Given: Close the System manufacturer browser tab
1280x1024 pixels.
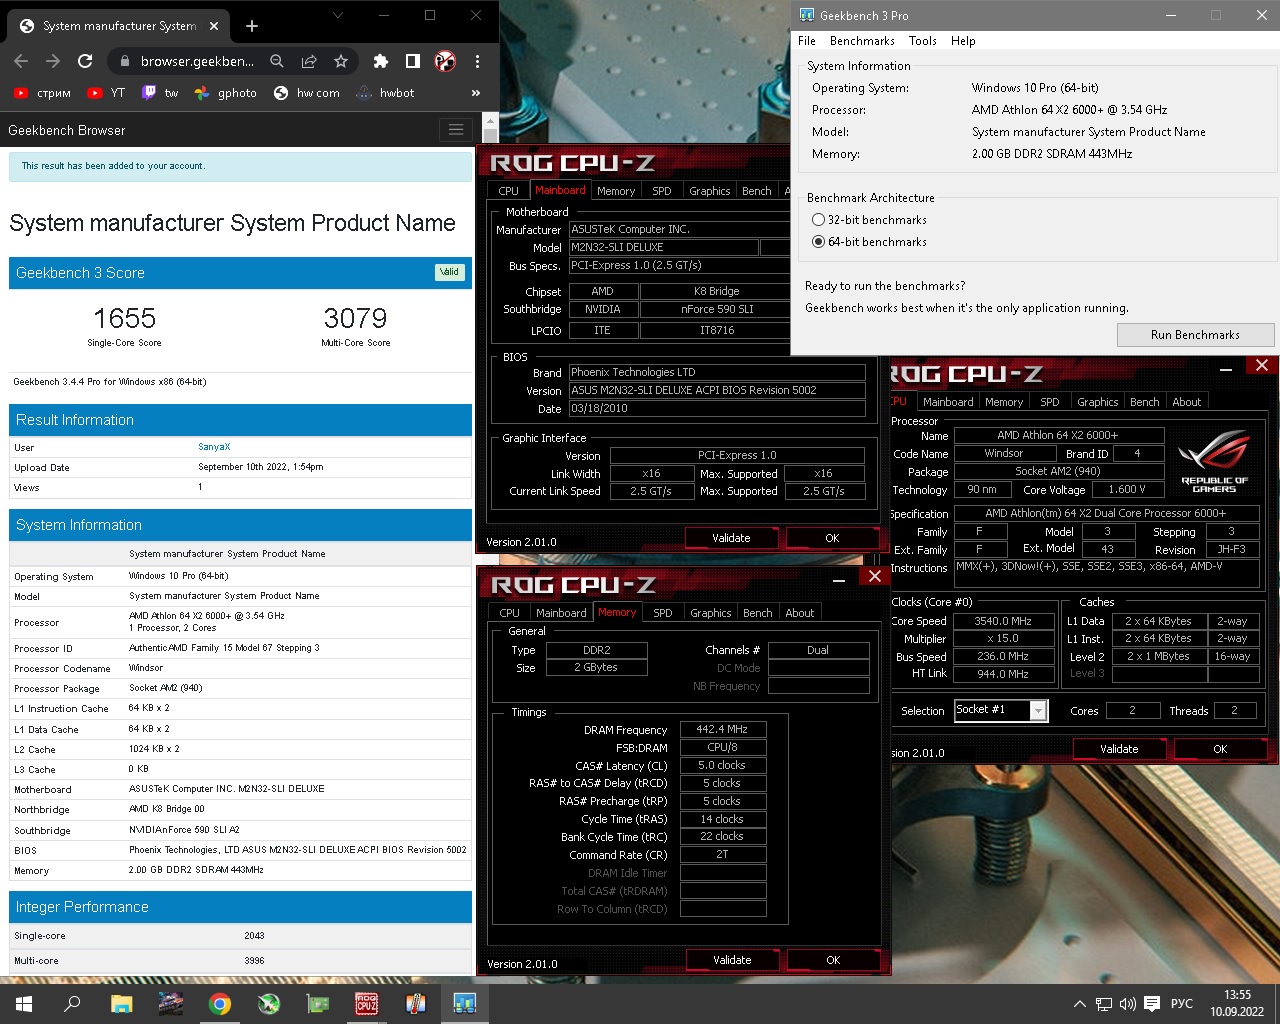Looking at the screenshot, I should pos(212,26).
